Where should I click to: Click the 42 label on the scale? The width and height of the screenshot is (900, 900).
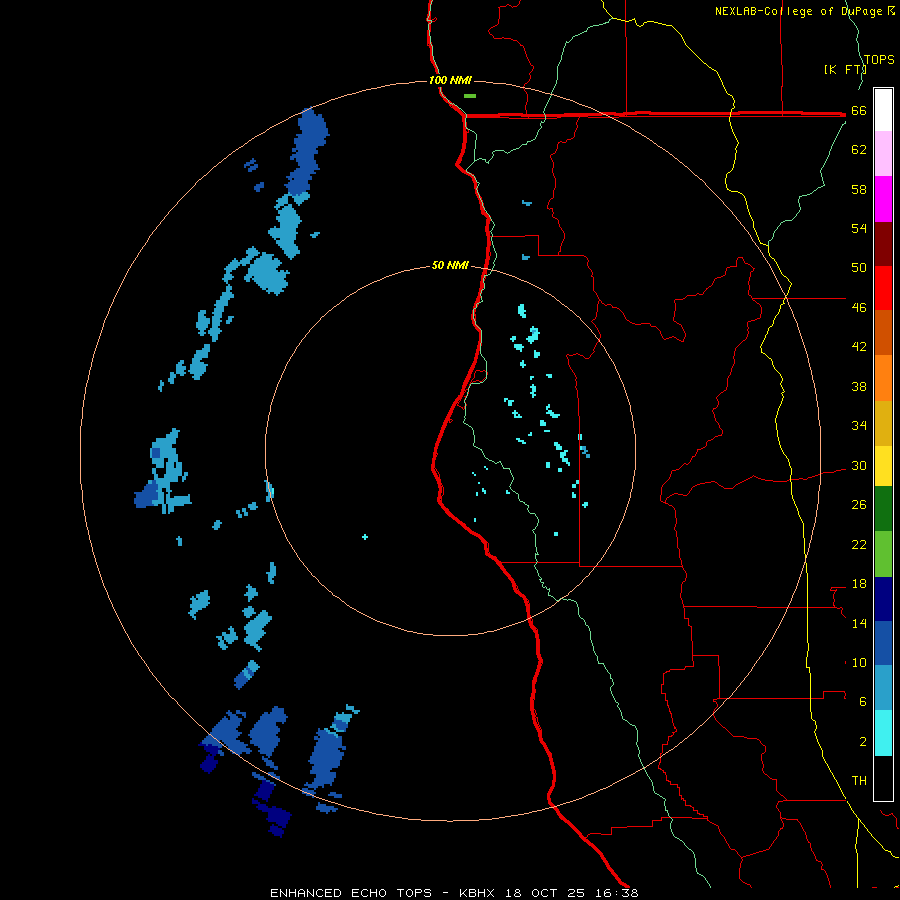point(859,347)
